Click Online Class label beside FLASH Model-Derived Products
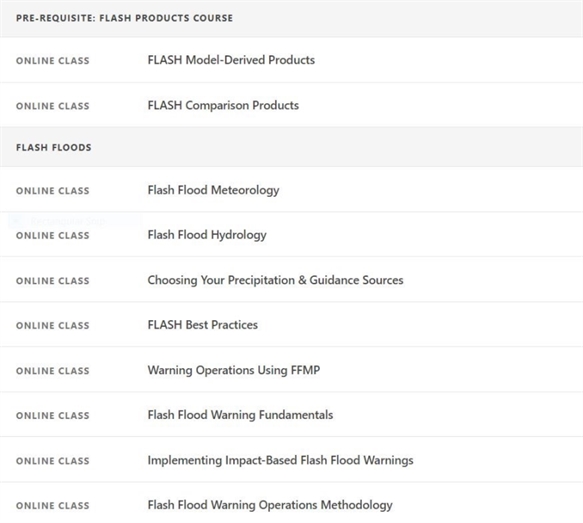This screenshot has height=523, width=583. pyautogui.click(x=52, y=61)
